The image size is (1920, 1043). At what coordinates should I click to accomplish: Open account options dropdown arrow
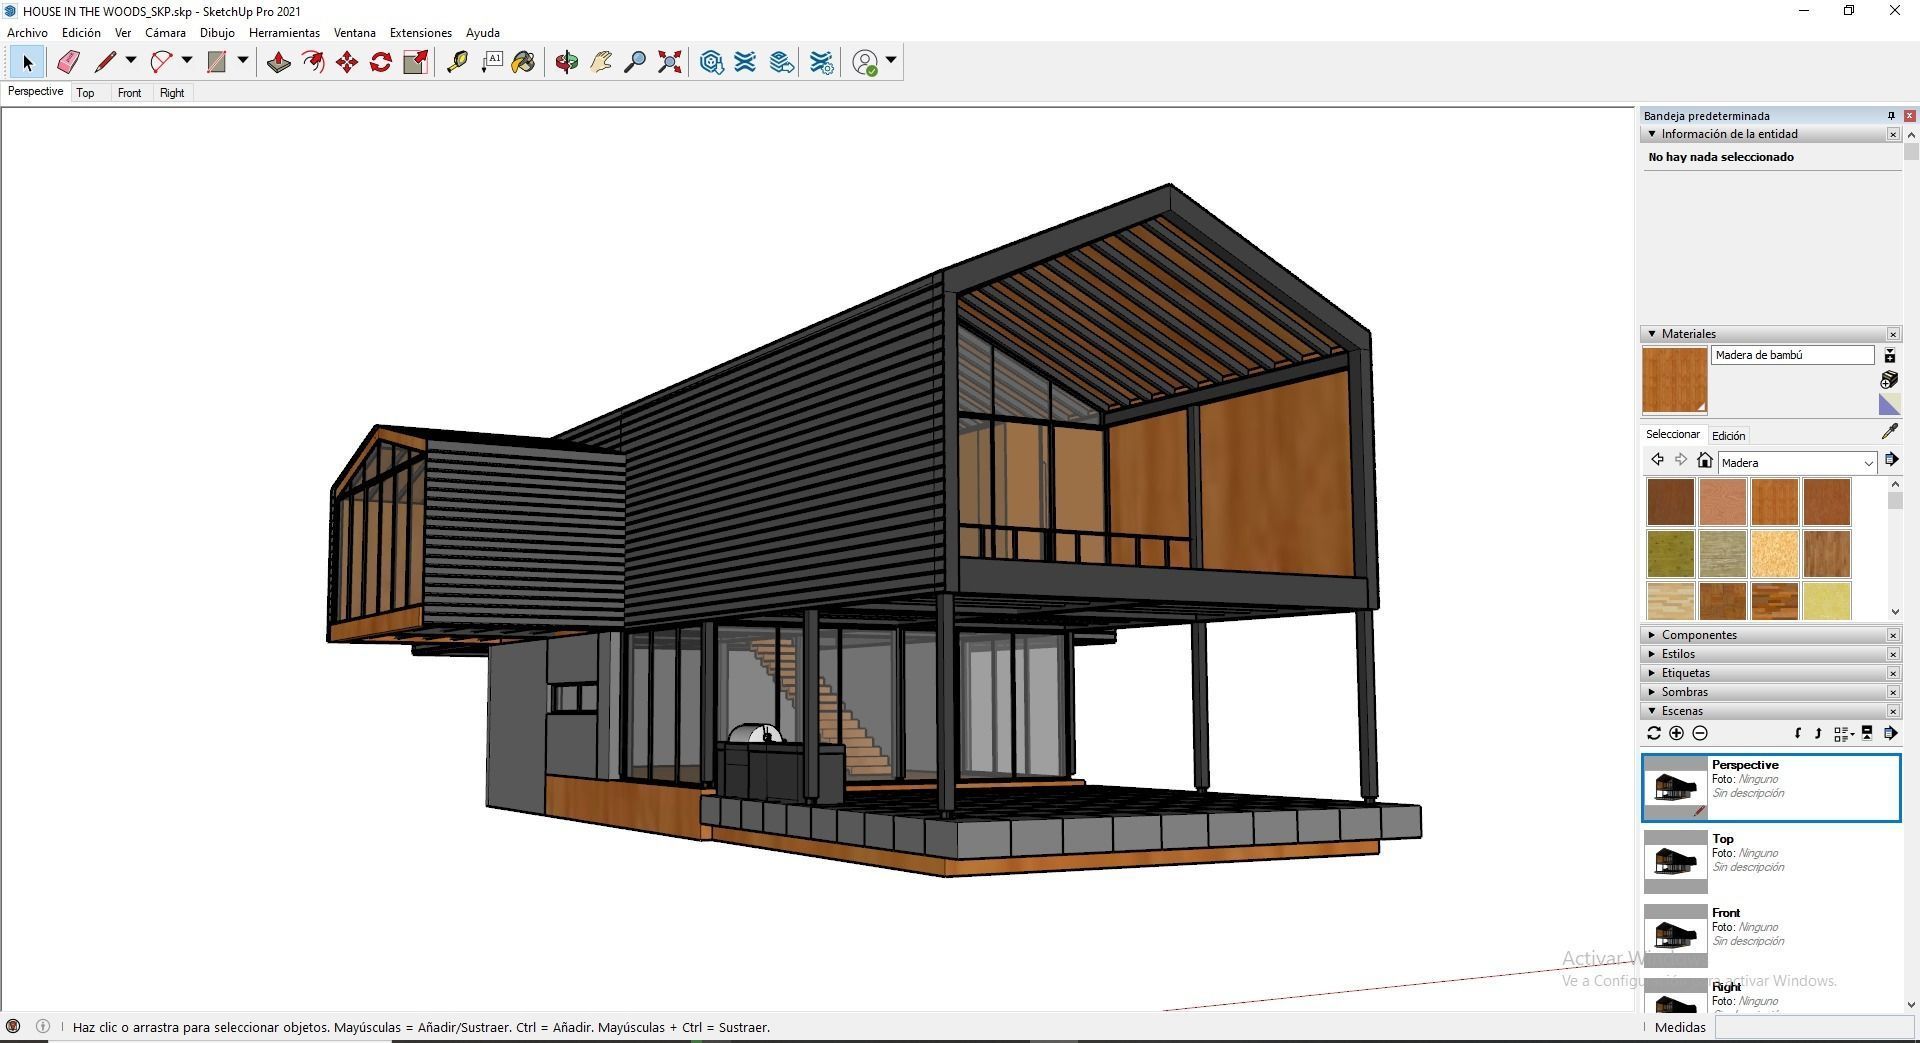click(891, 61)
